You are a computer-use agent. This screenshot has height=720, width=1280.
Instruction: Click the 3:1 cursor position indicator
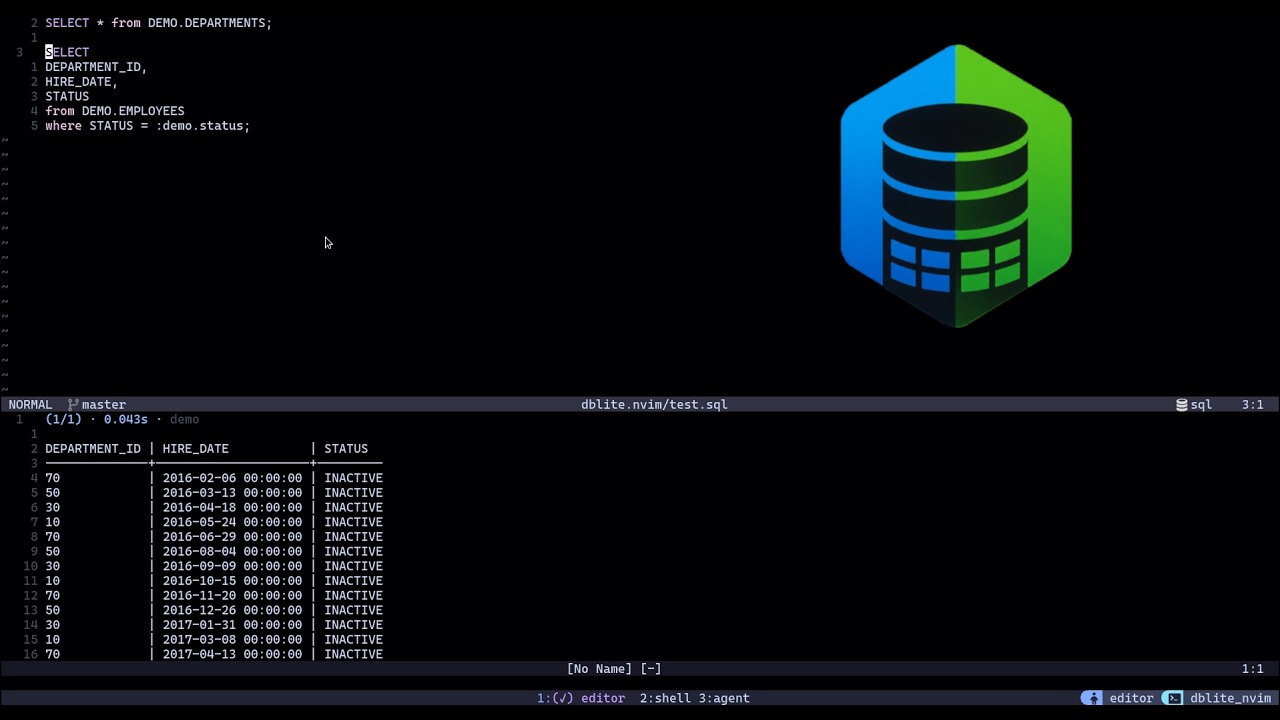(1252, 405)
